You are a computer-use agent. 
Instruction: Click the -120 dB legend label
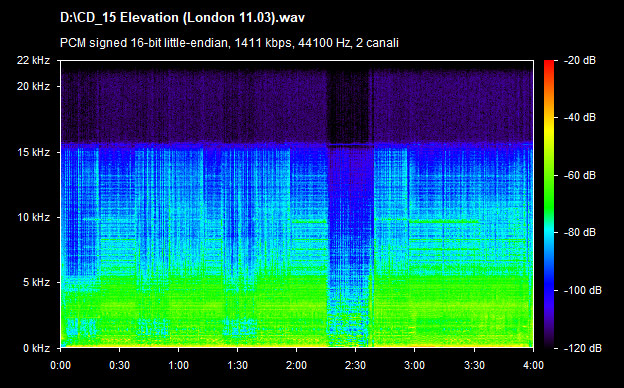[x=583, y=348]
